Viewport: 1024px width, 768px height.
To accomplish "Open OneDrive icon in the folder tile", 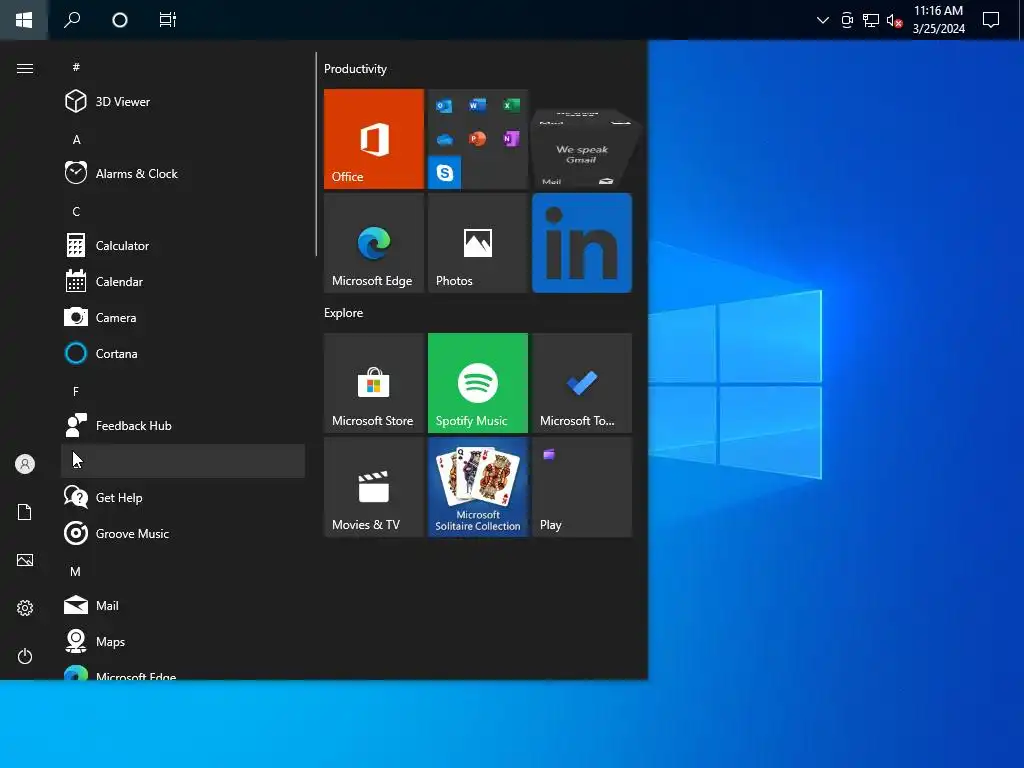I will click(444, 138).
